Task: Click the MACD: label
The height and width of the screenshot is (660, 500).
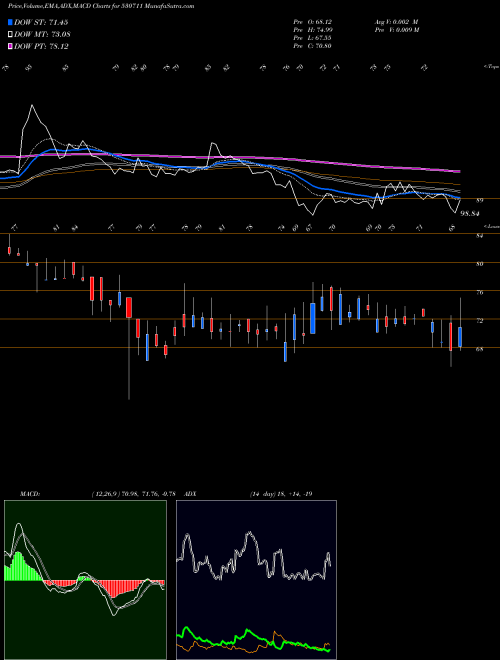Action: tap(29, 494)
